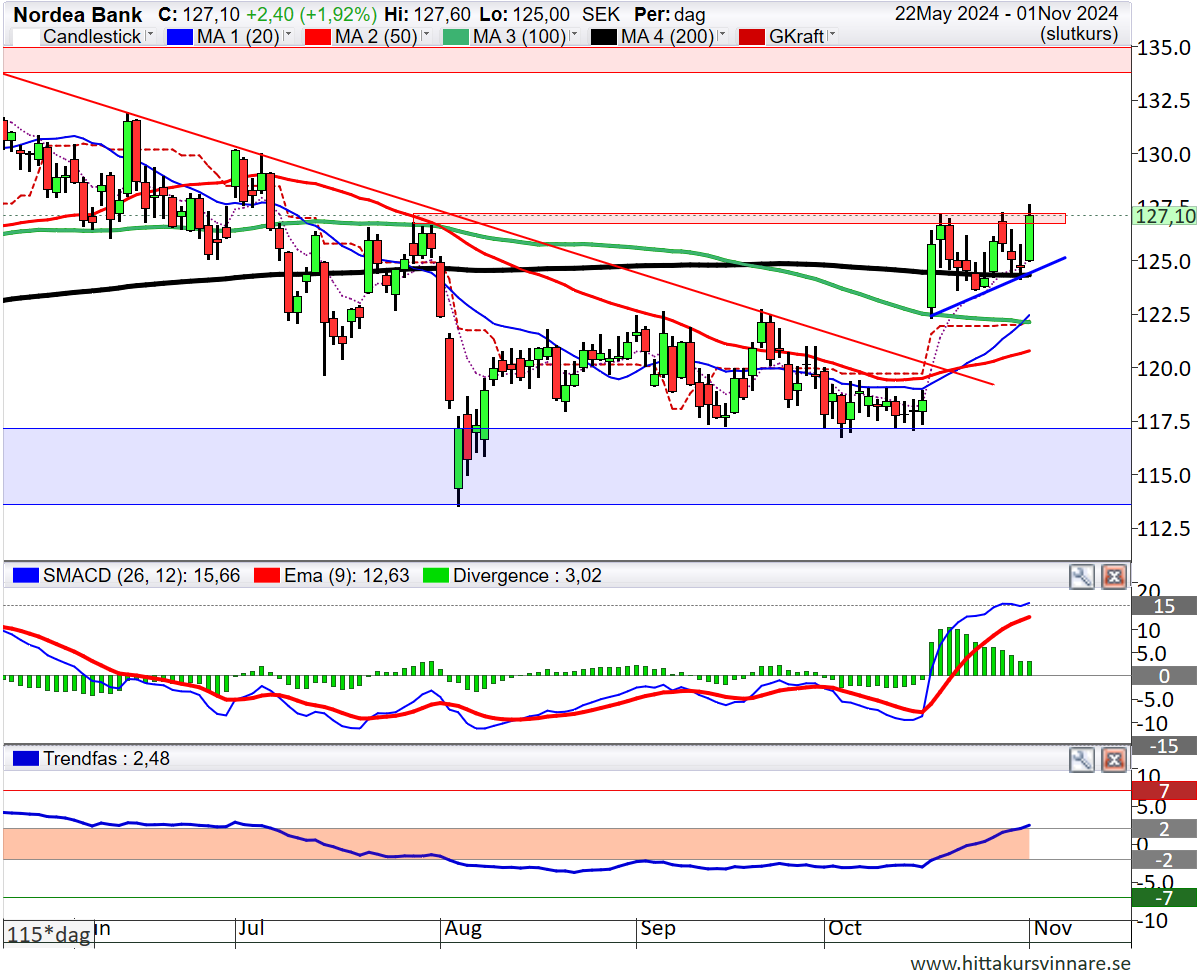Click the Sep month axis label
This screenshot has height=980, width=1200.
tap(658, 929)
